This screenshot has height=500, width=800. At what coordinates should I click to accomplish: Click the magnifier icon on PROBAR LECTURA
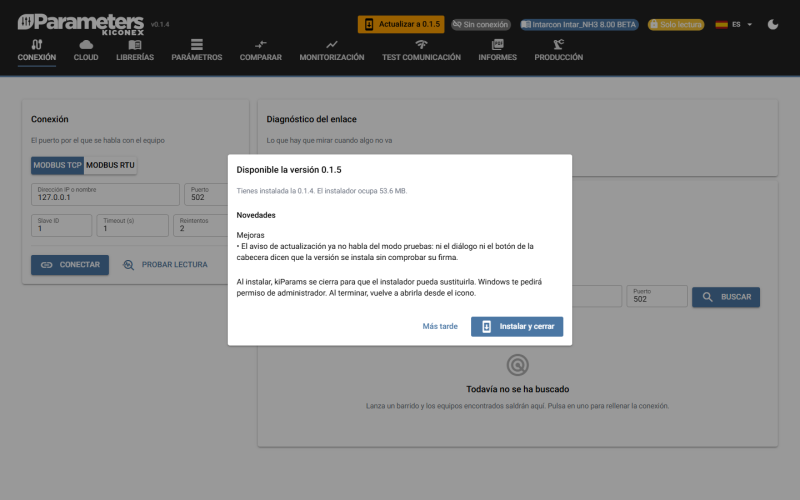(129, 265)
